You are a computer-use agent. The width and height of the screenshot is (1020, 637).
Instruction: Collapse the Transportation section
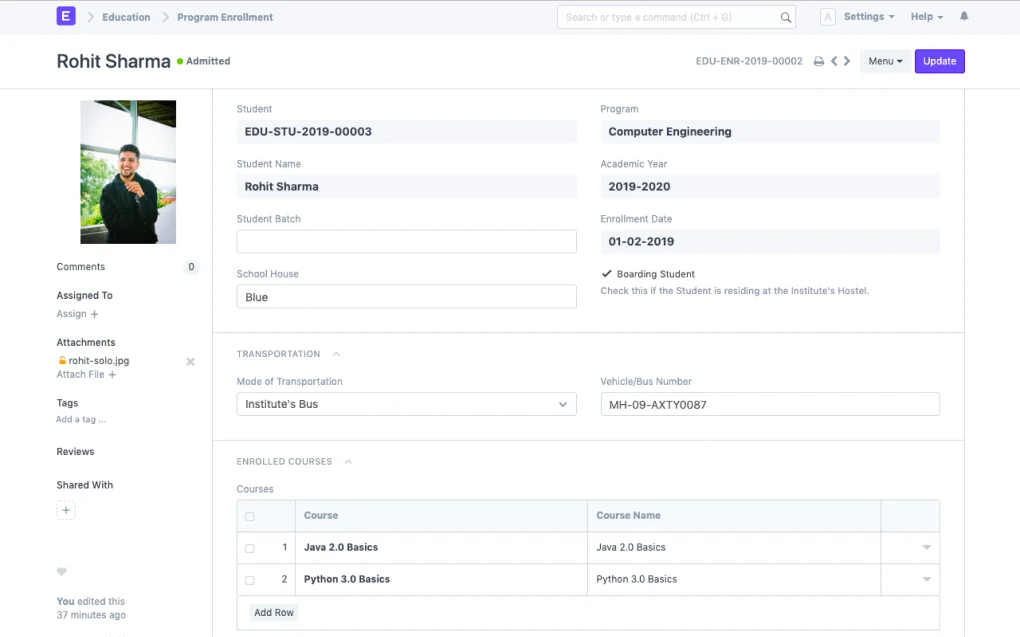tap(335, 353)
